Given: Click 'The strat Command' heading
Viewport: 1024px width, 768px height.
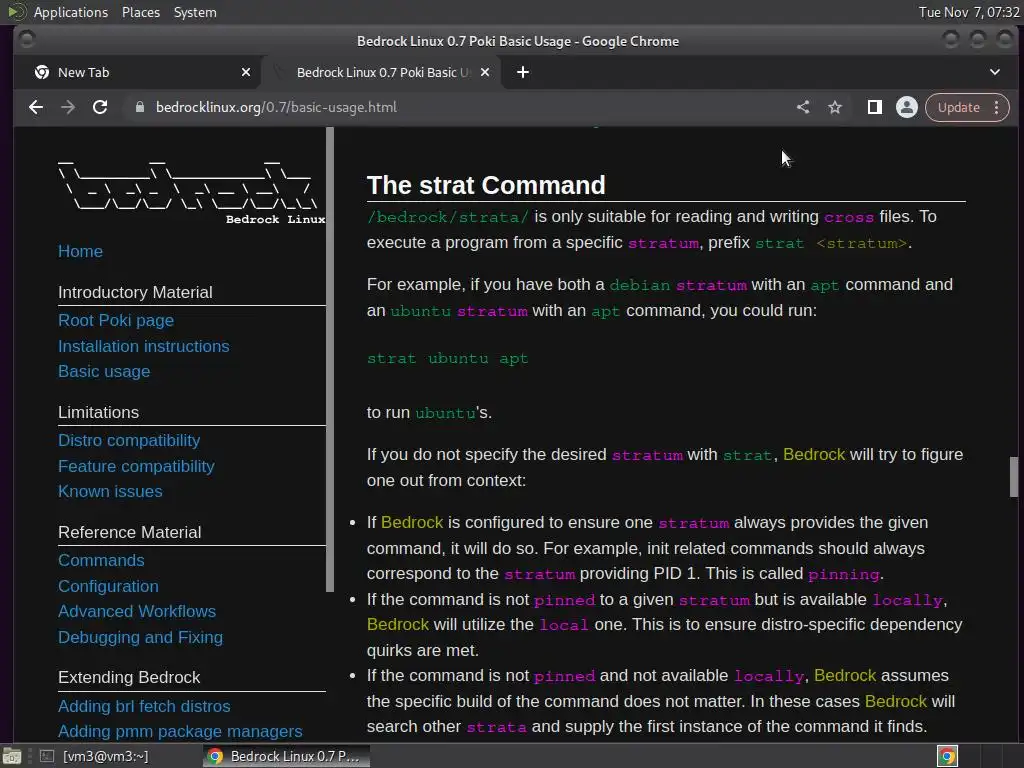Looking at the screenshot, I should click(x=486, y=185).
